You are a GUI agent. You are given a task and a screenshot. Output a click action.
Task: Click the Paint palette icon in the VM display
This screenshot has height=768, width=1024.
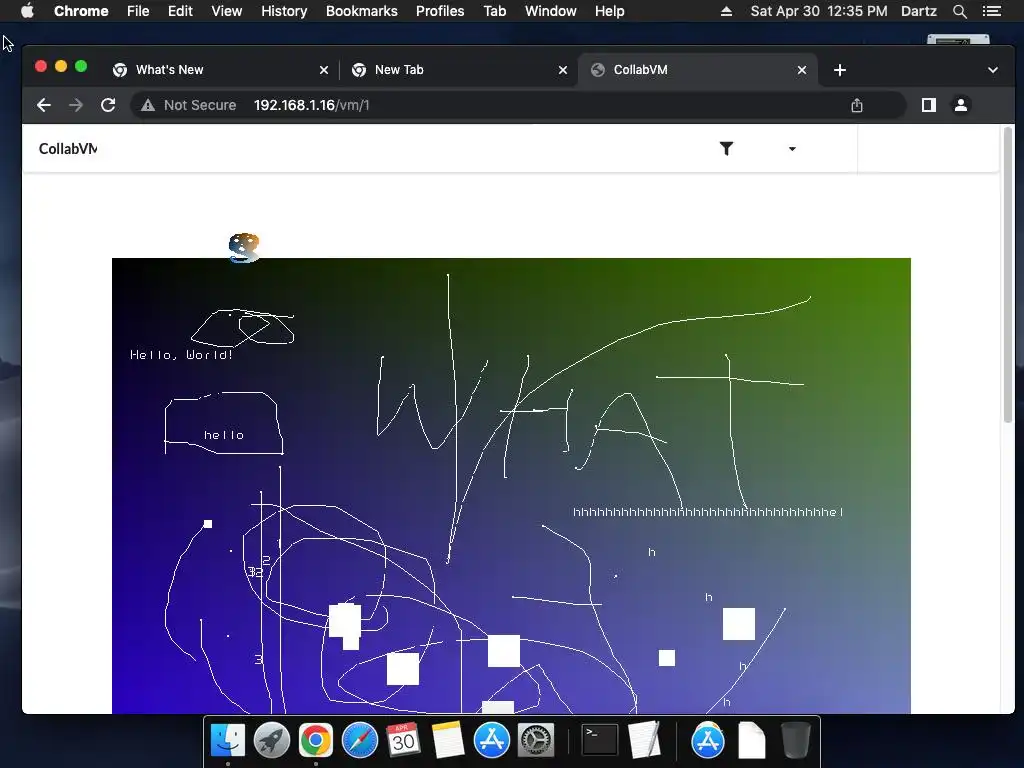click(x=244, y=248)
